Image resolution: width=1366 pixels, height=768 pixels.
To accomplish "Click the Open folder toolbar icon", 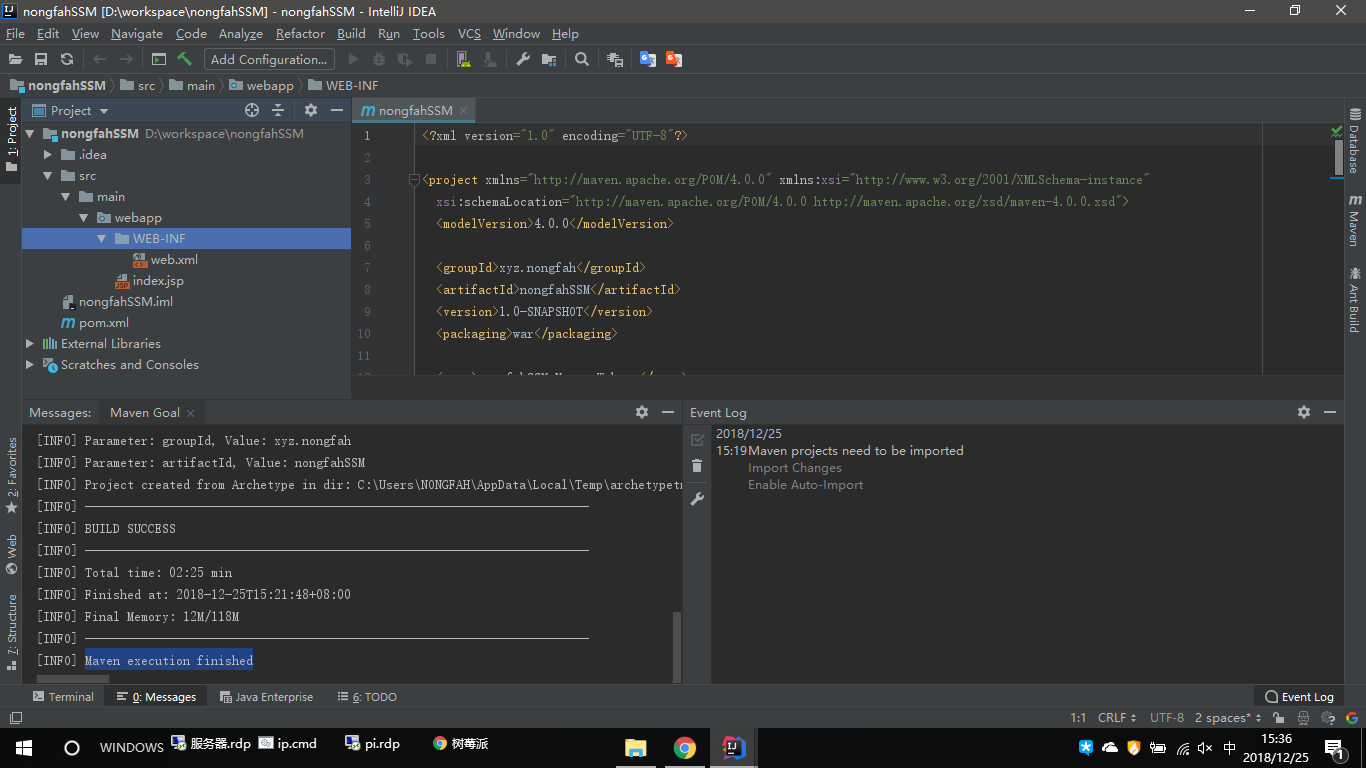I will [15, 60].
